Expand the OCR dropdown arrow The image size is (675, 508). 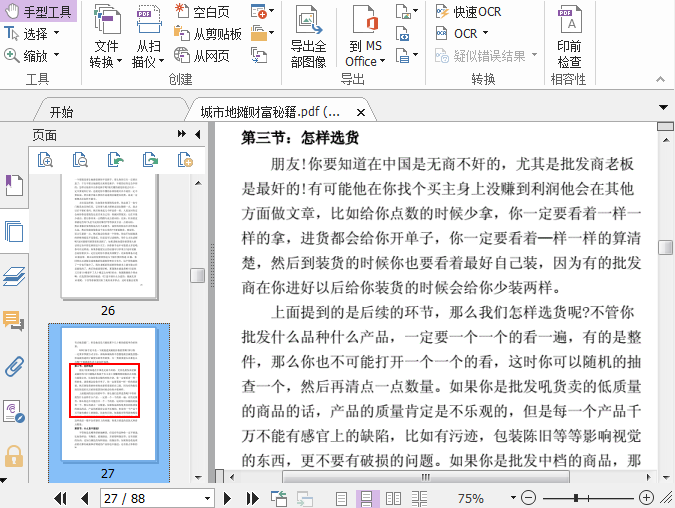point(486,33)
